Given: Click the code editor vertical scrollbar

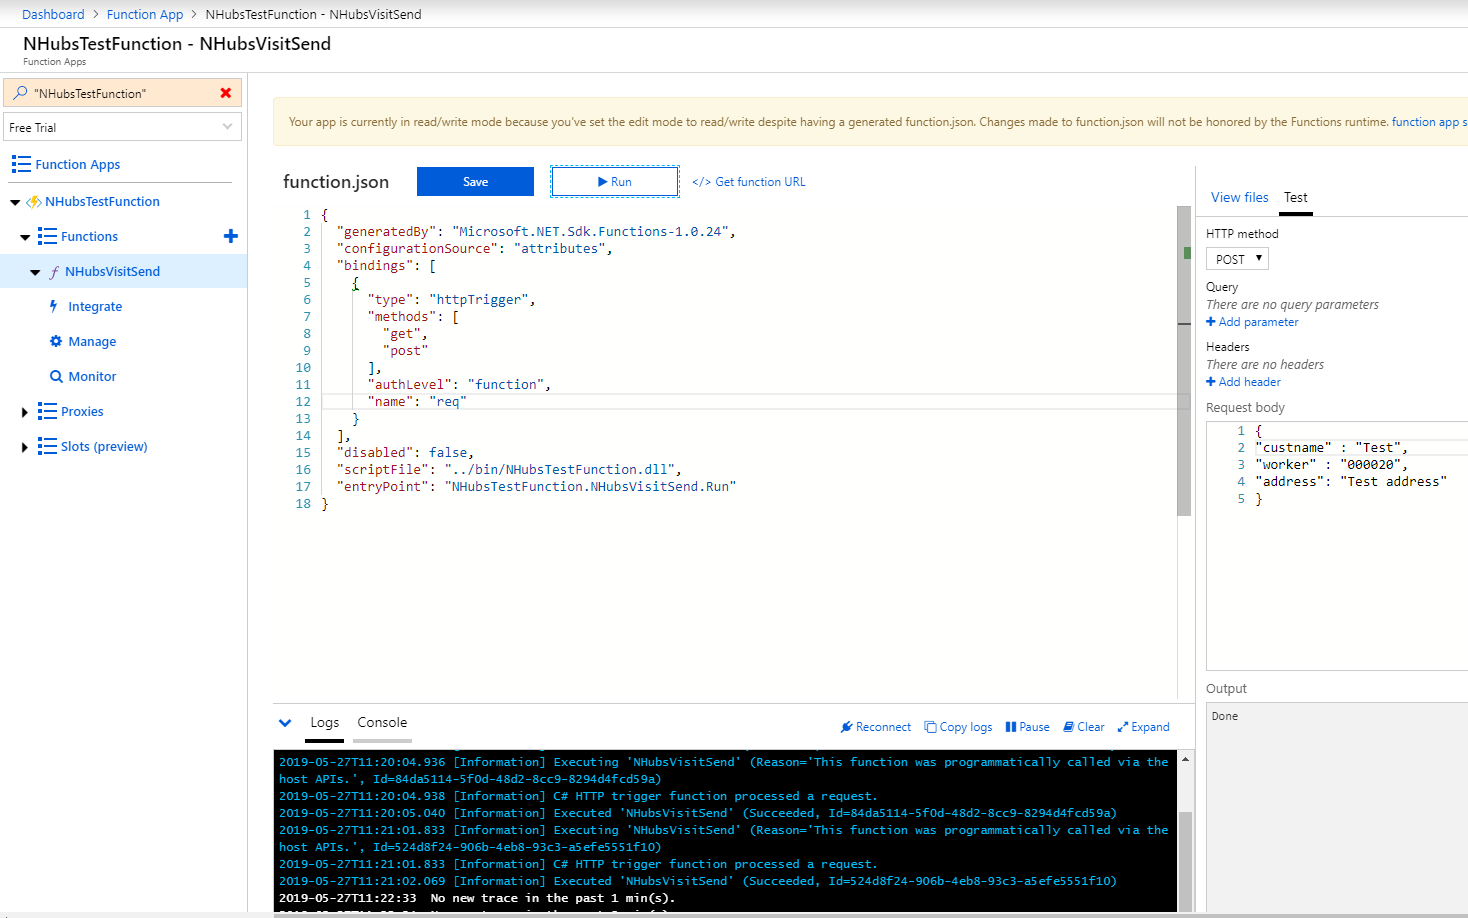Looking at the screenshot, I should click(1184, 360).
